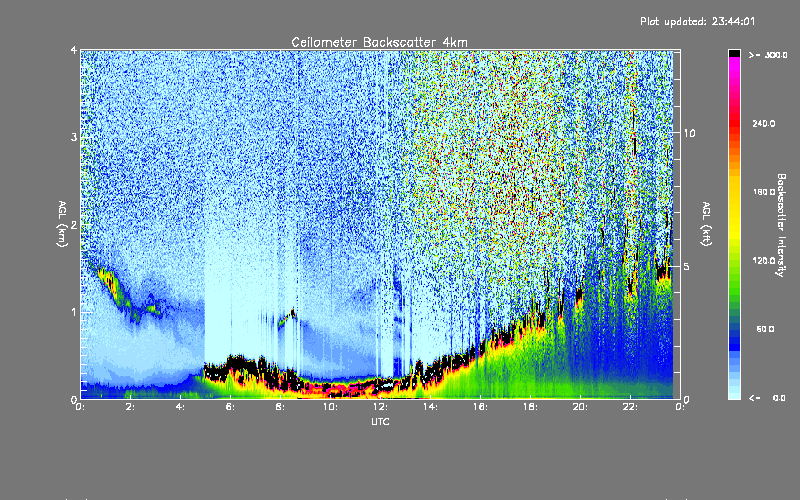
Task: Click the final "0:" tick after 22:
Action: 680,407
